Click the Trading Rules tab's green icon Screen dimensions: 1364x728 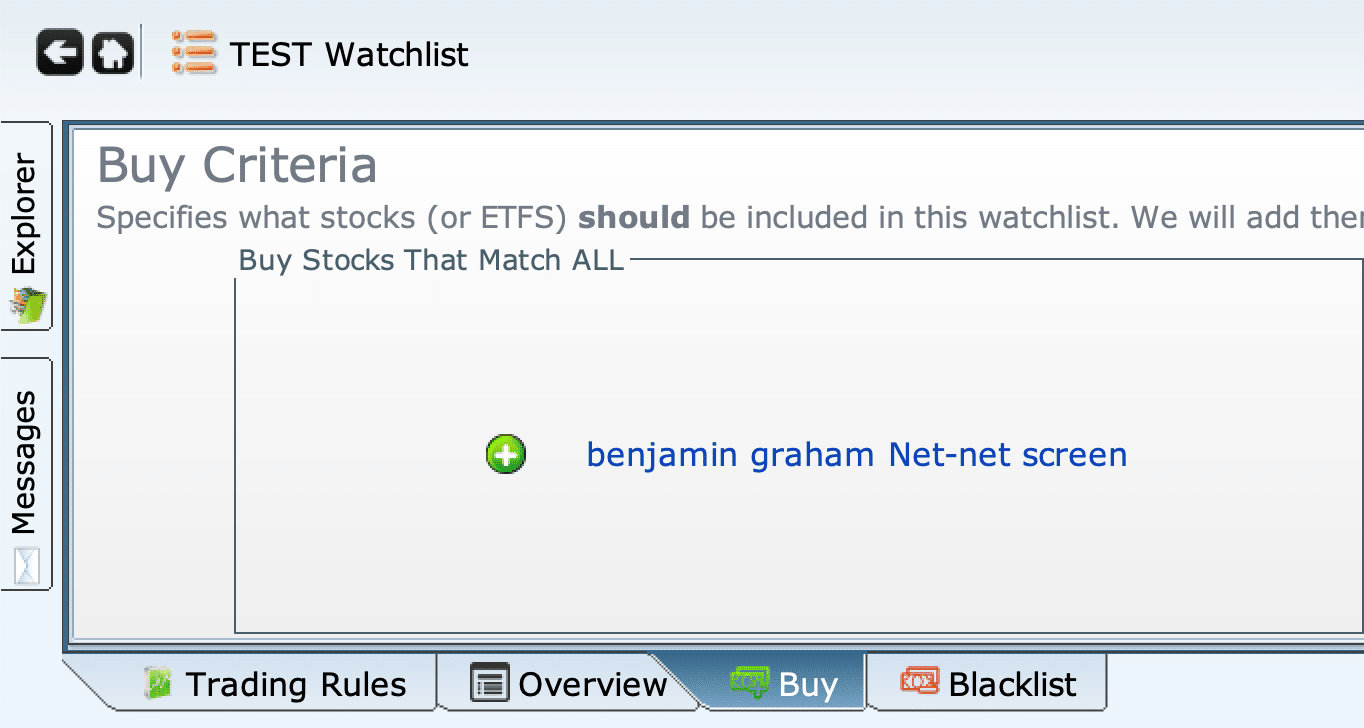coord(160,683)
